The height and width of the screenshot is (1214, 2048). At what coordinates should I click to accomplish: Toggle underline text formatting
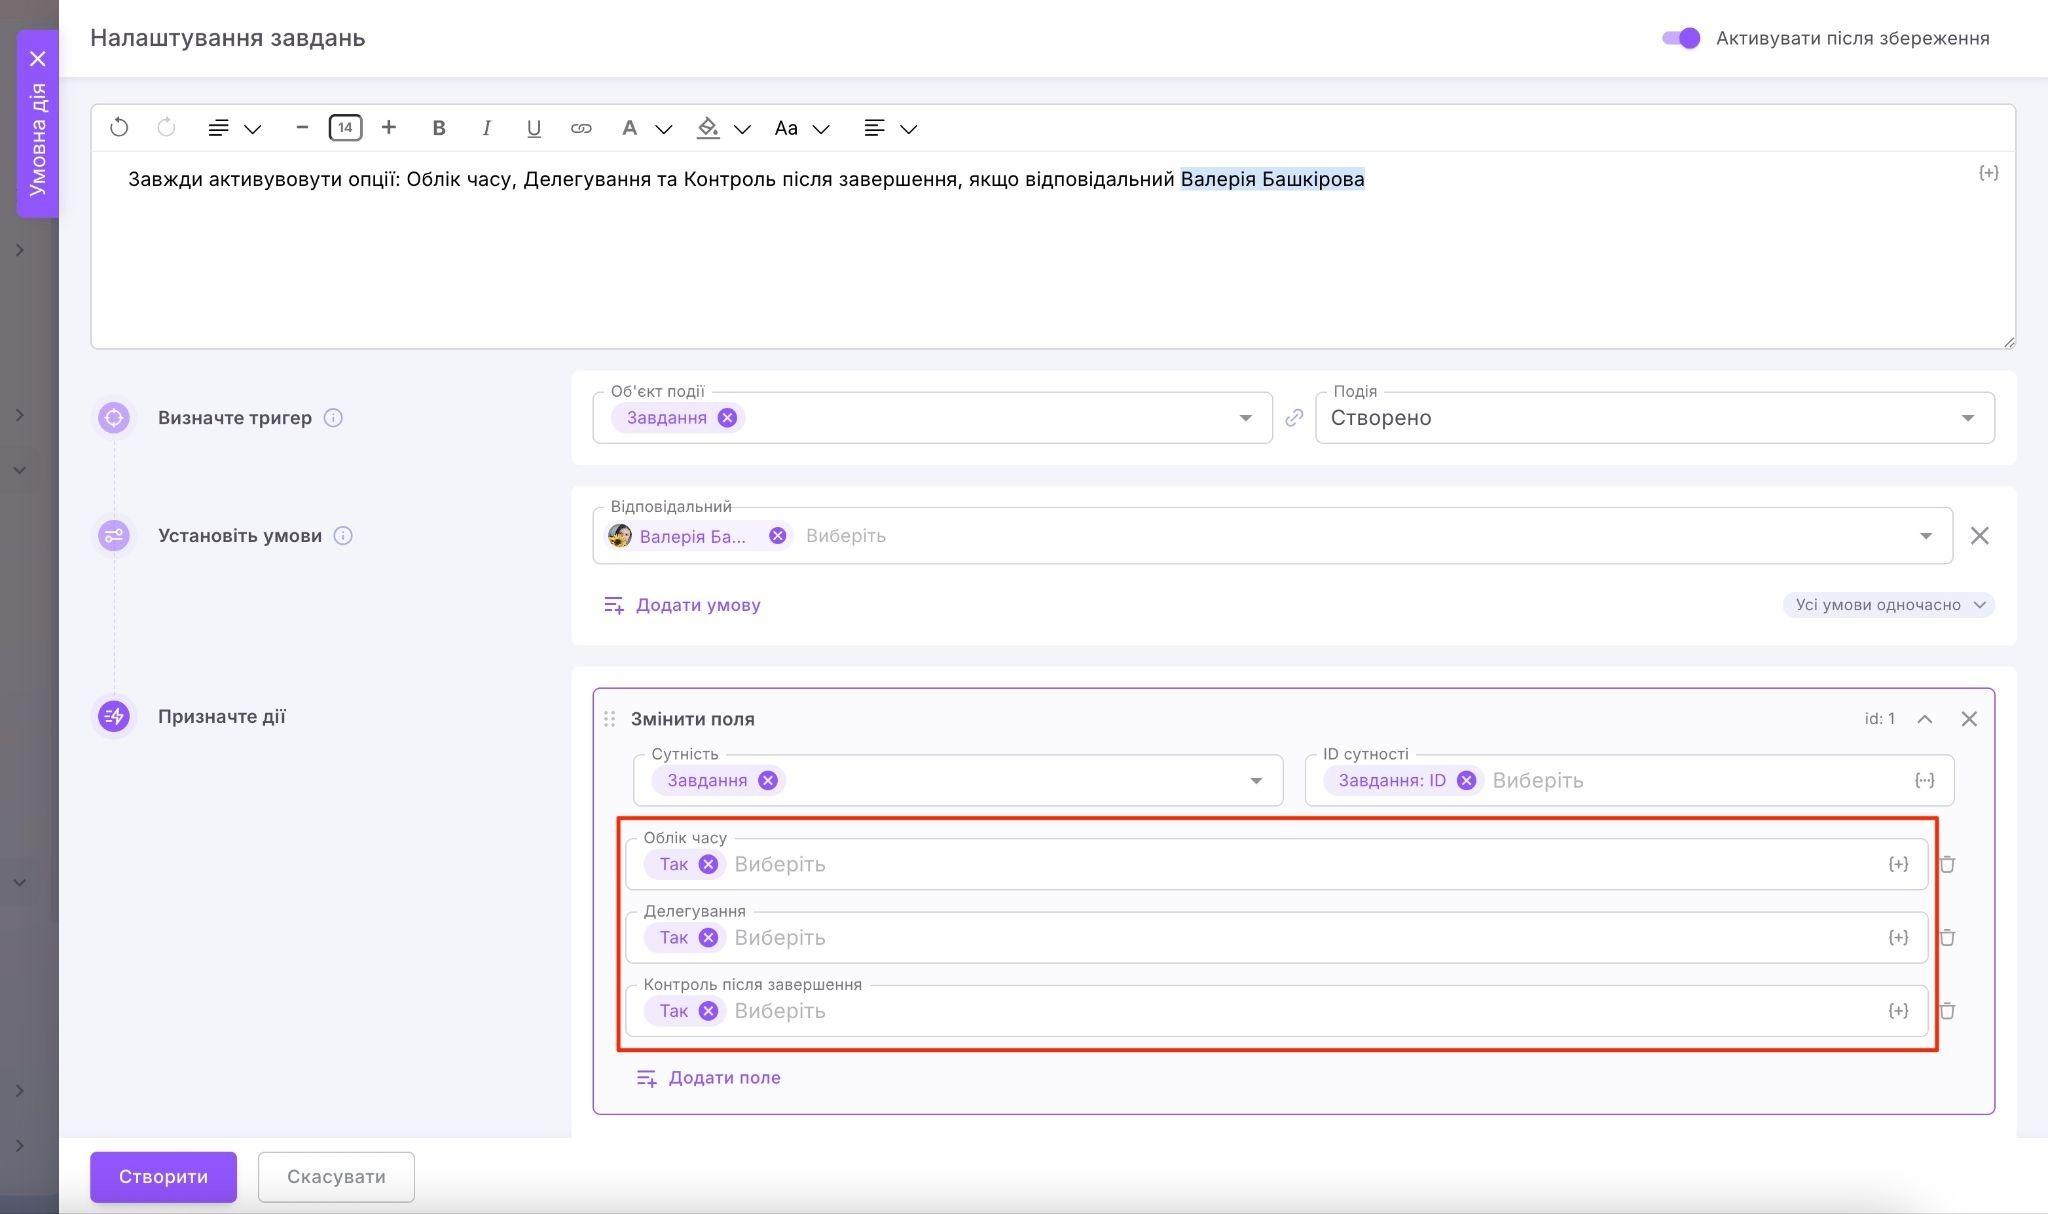(533, 128)
